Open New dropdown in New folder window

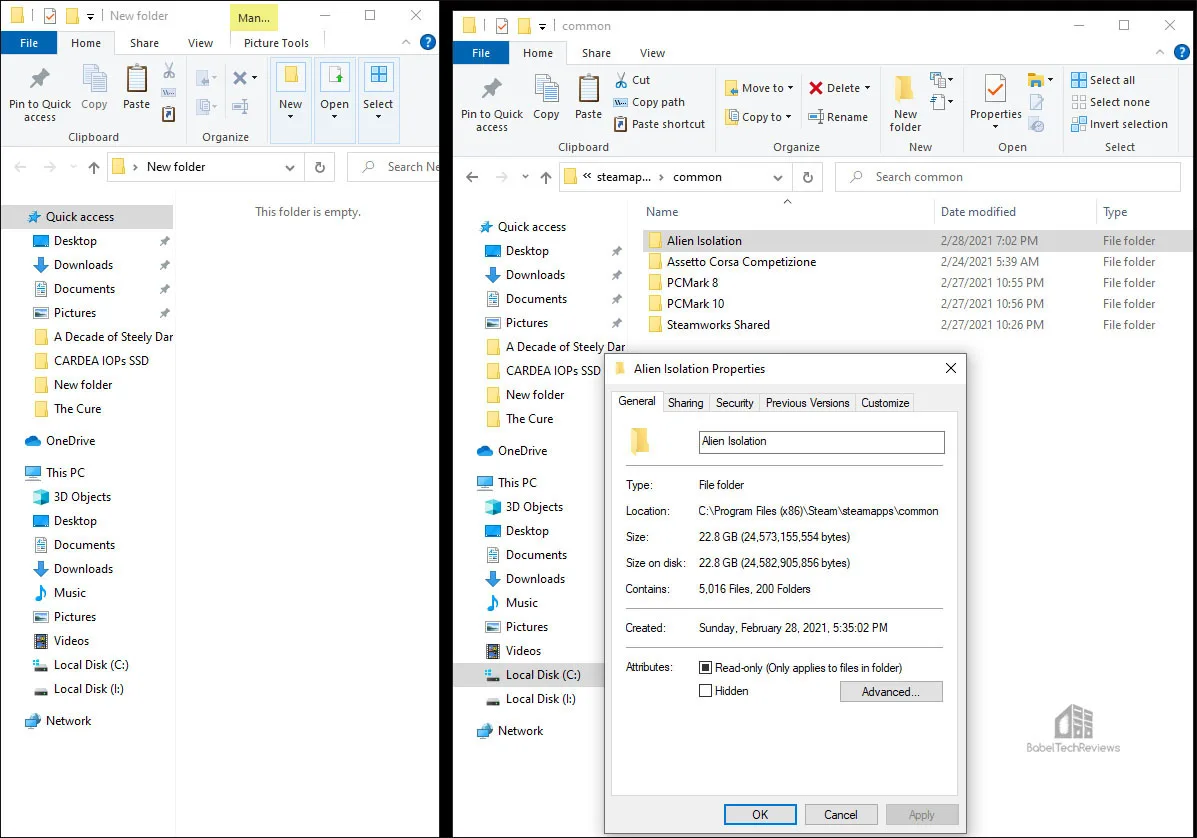click(290, 101)
